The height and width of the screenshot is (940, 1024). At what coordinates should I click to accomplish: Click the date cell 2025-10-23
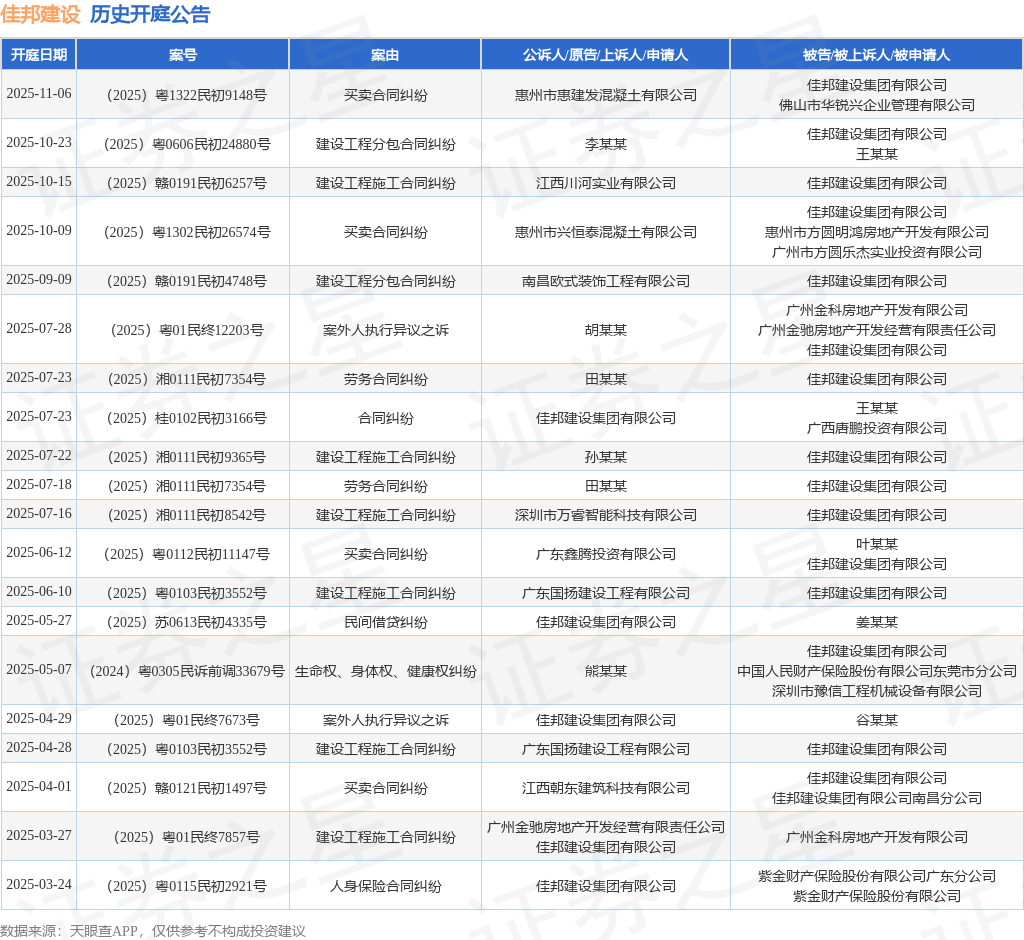click(x=39, y=142)
